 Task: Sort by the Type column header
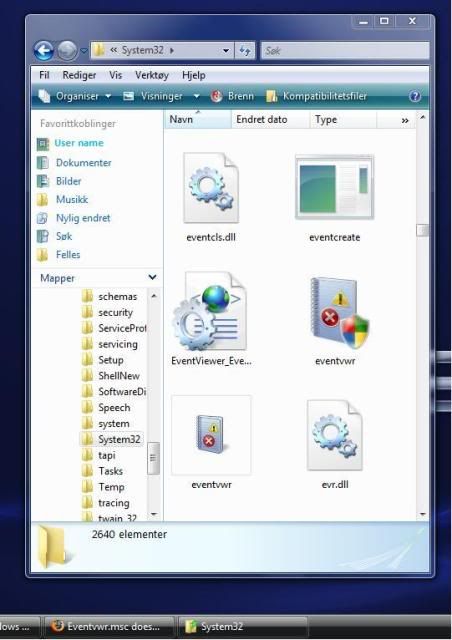tap(343, 120)
